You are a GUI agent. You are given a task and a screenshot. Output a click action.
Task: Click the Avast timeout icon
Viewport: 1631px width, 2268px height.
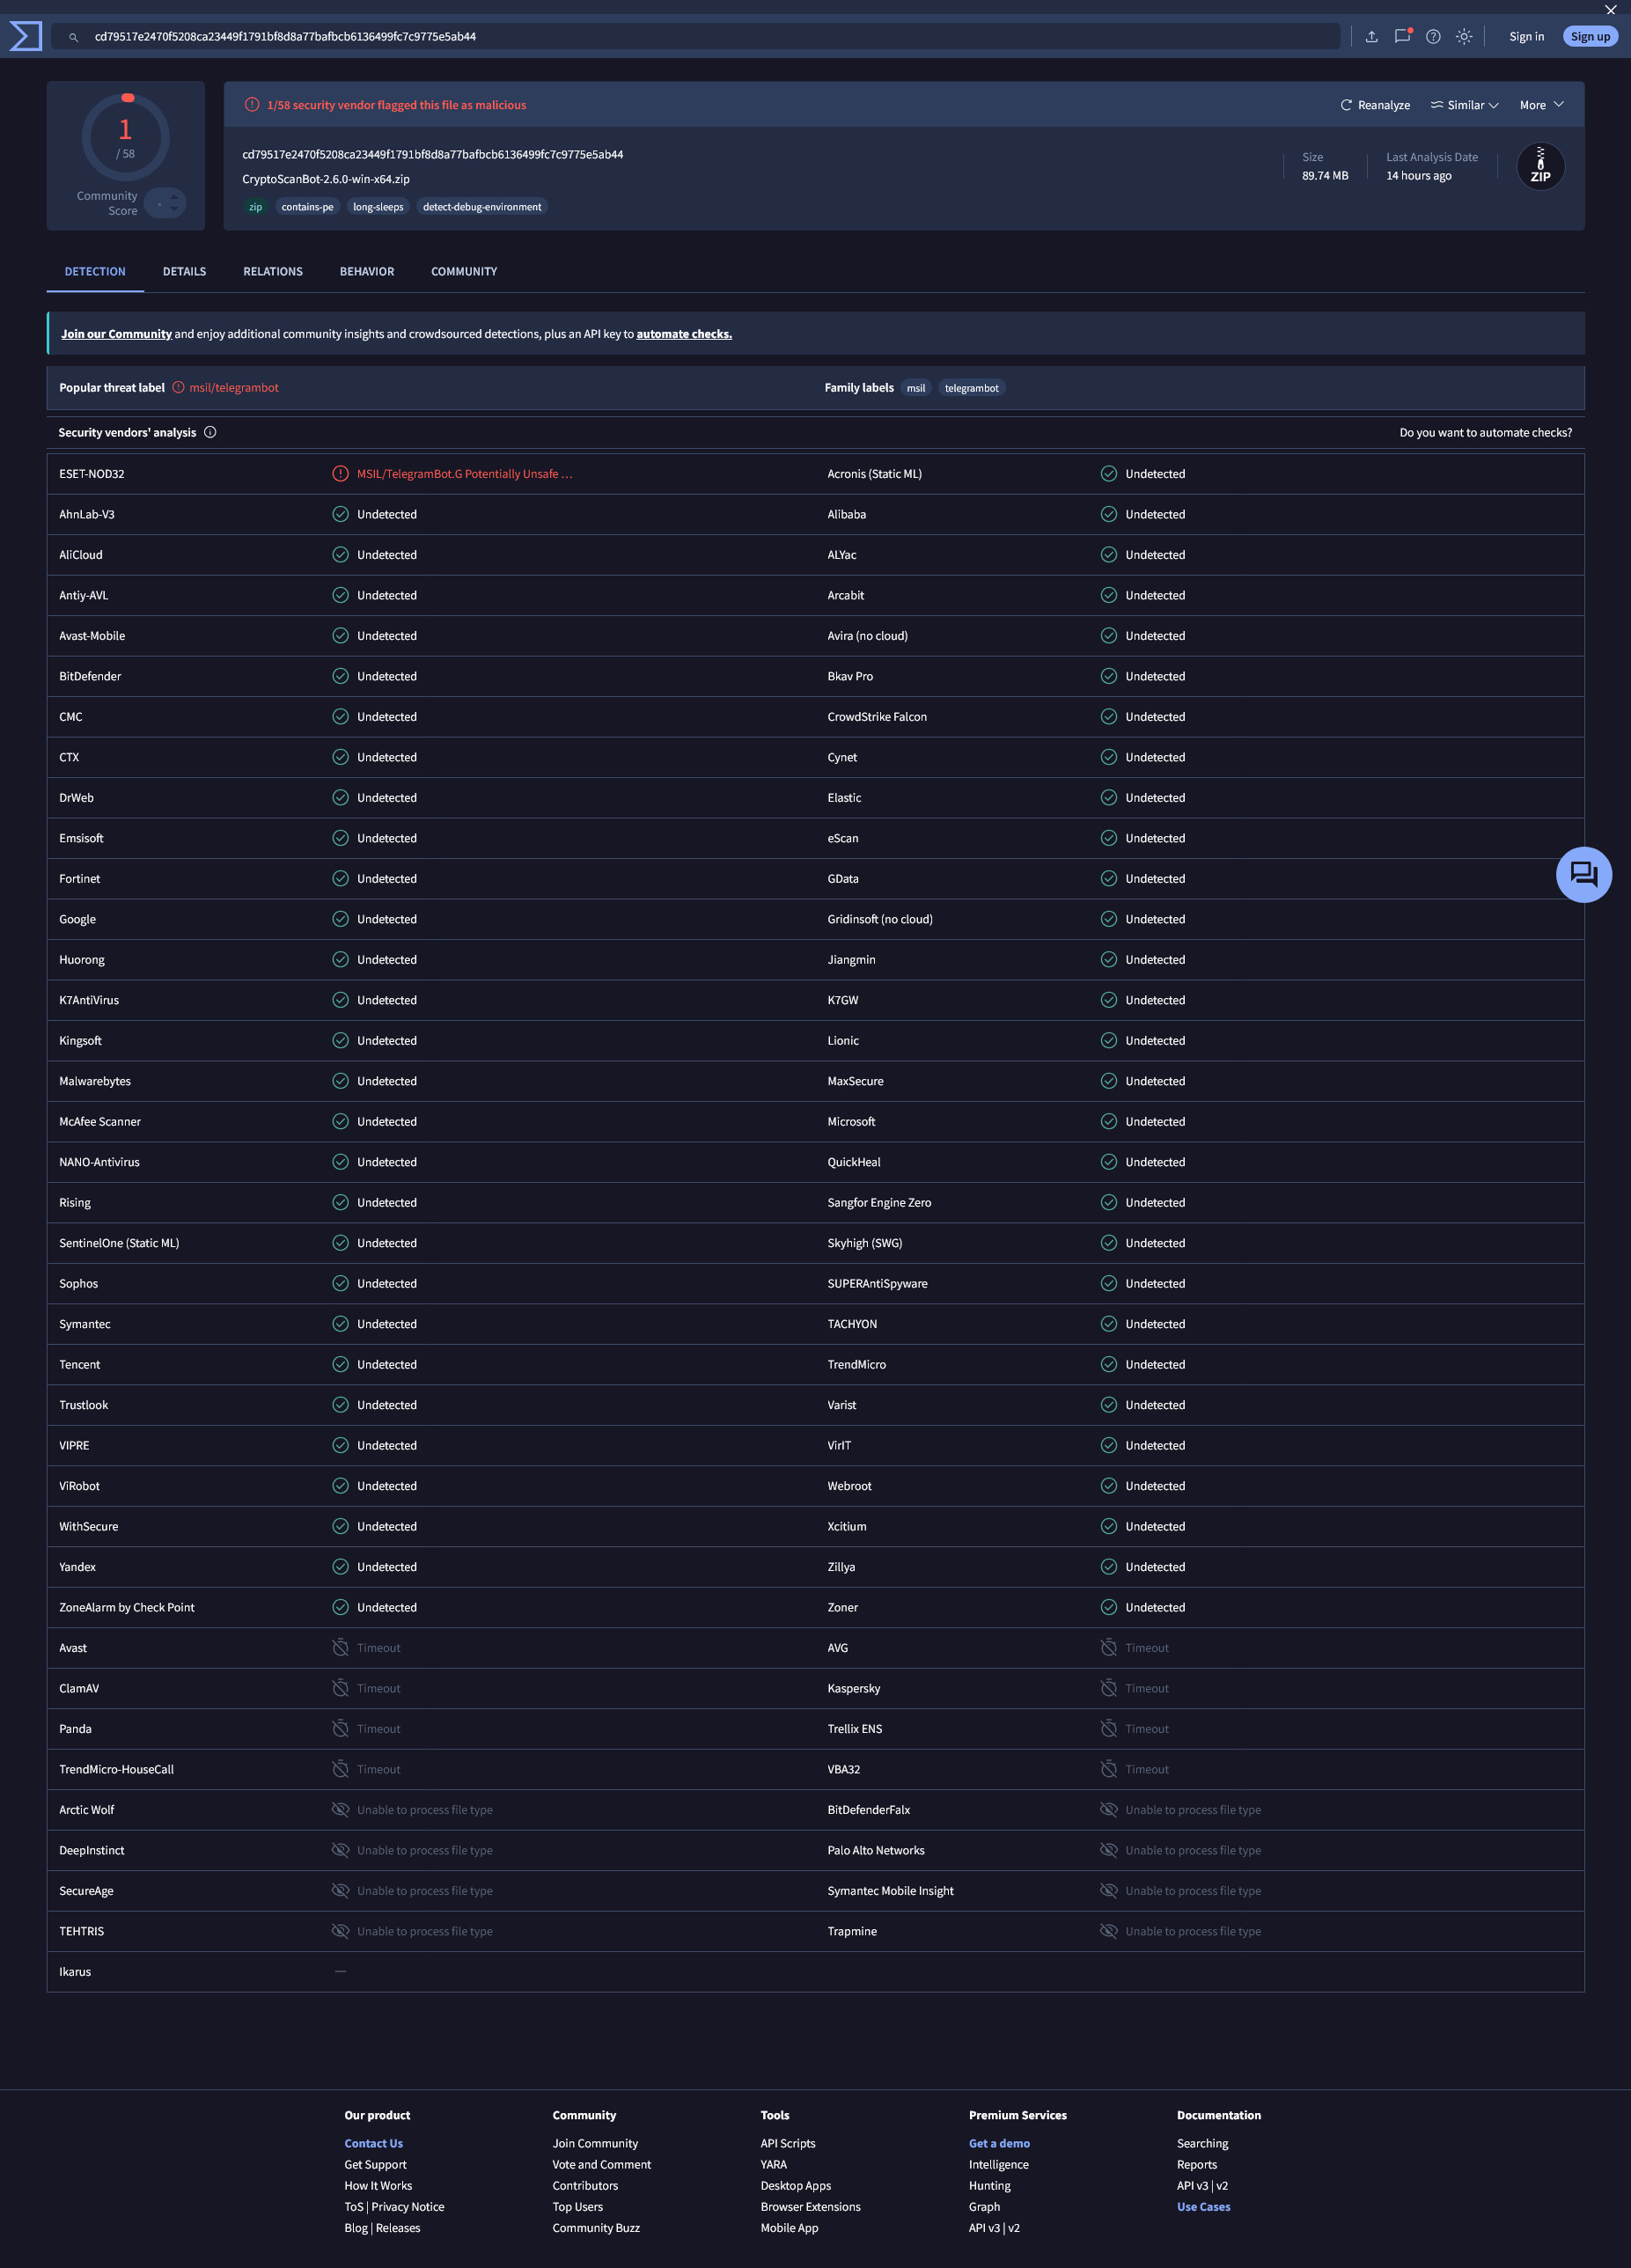click(x=340, y=1648)
